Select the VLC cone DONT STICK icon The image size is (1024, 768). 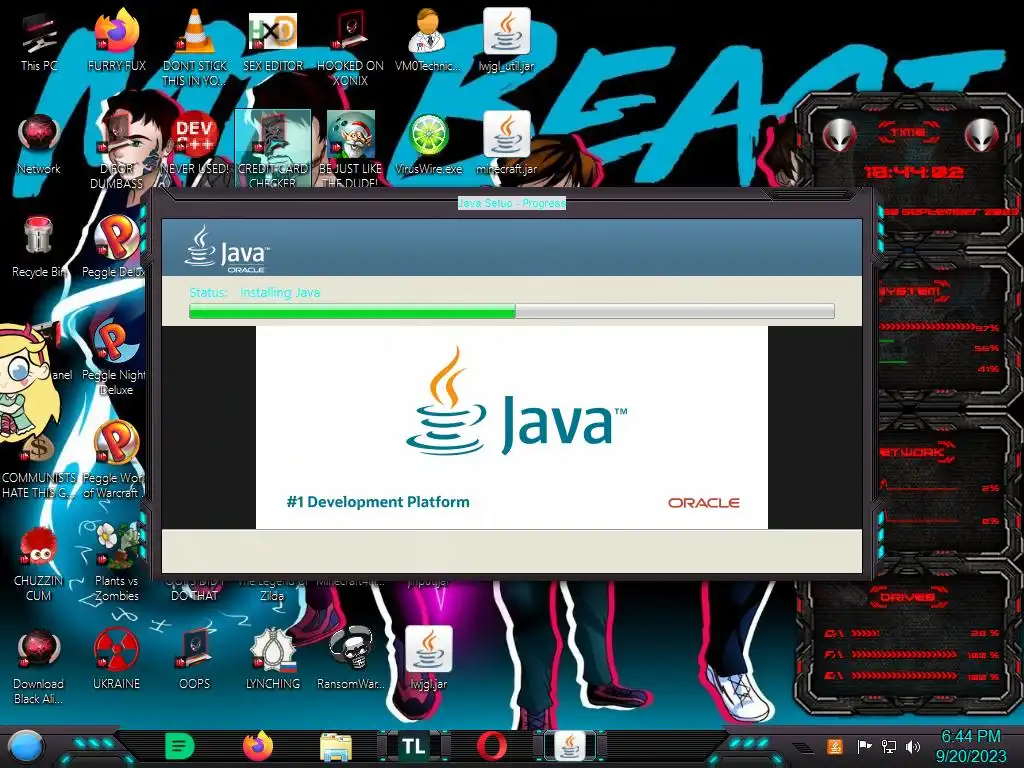(x=195, y=47)
